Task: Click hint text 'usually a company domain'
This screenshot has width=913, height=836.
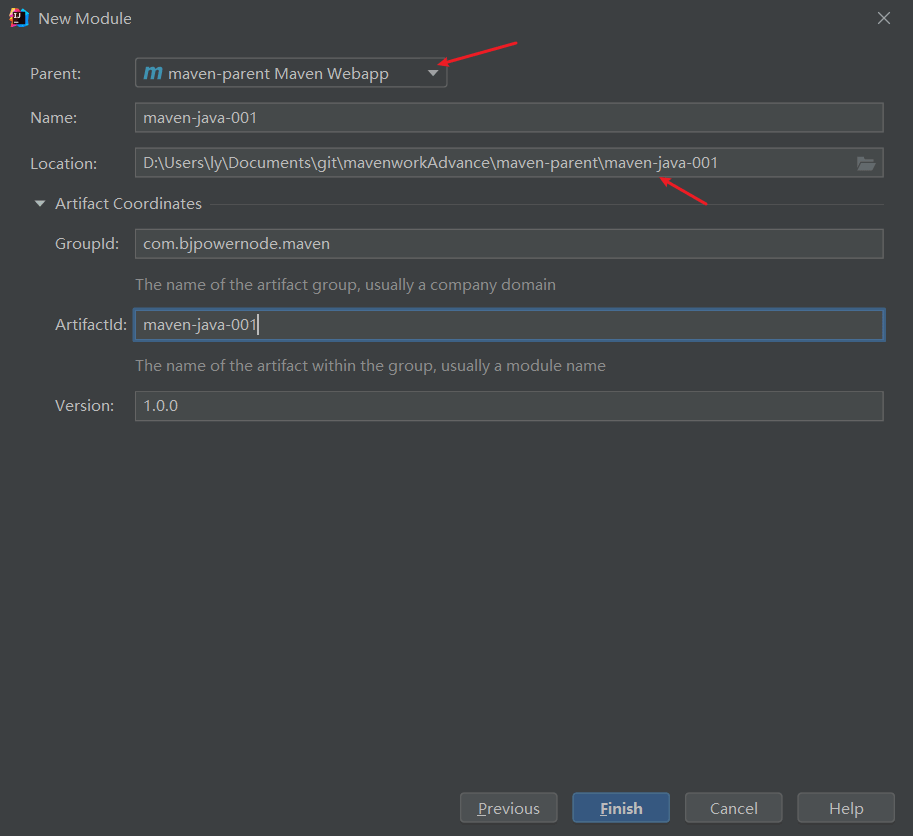Action: pyautogui.click(x=460, y=285)
